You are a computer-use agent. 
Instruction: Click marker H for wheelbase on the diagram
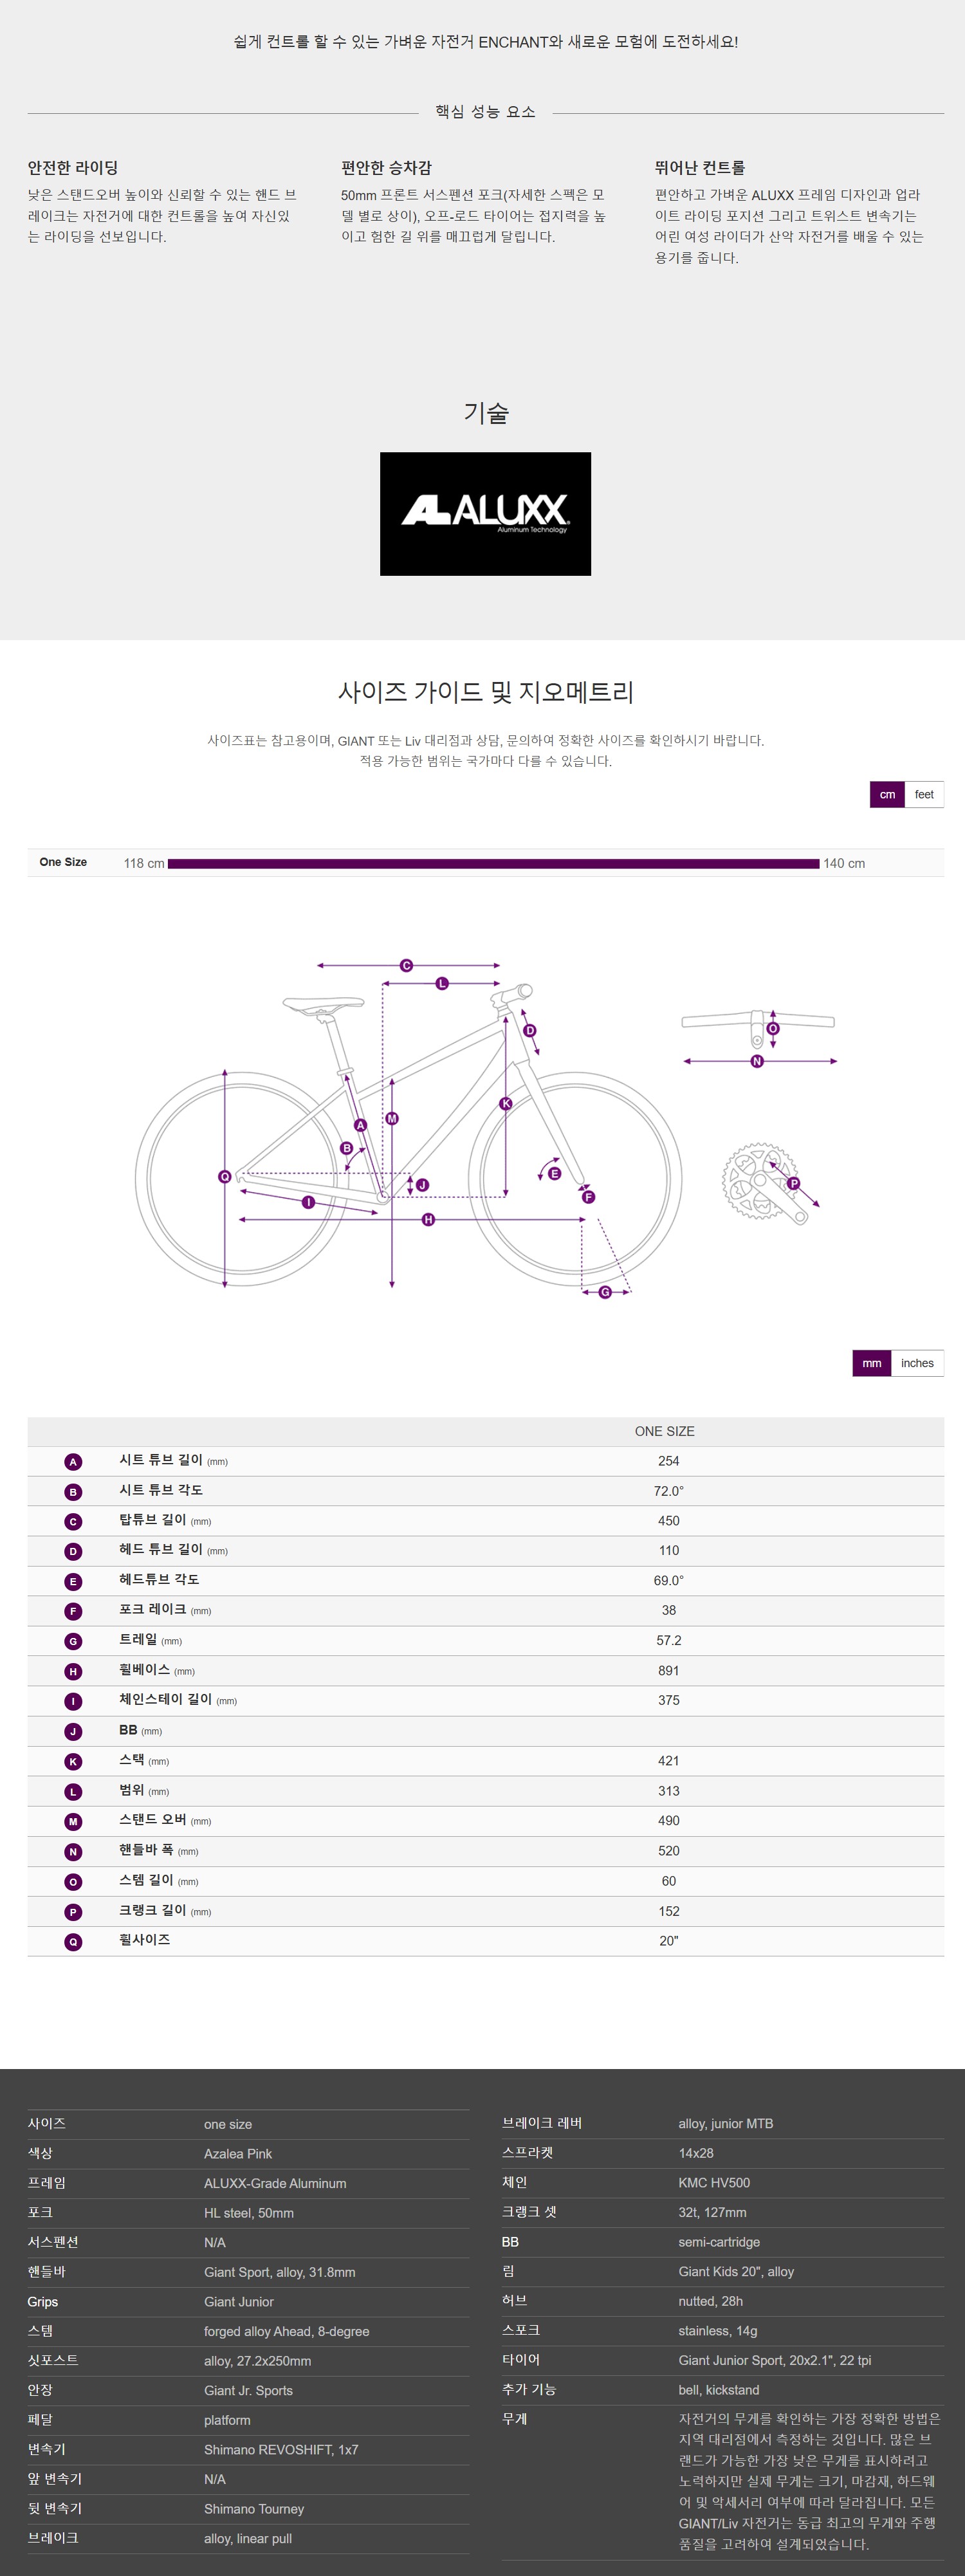(428, 1219)
